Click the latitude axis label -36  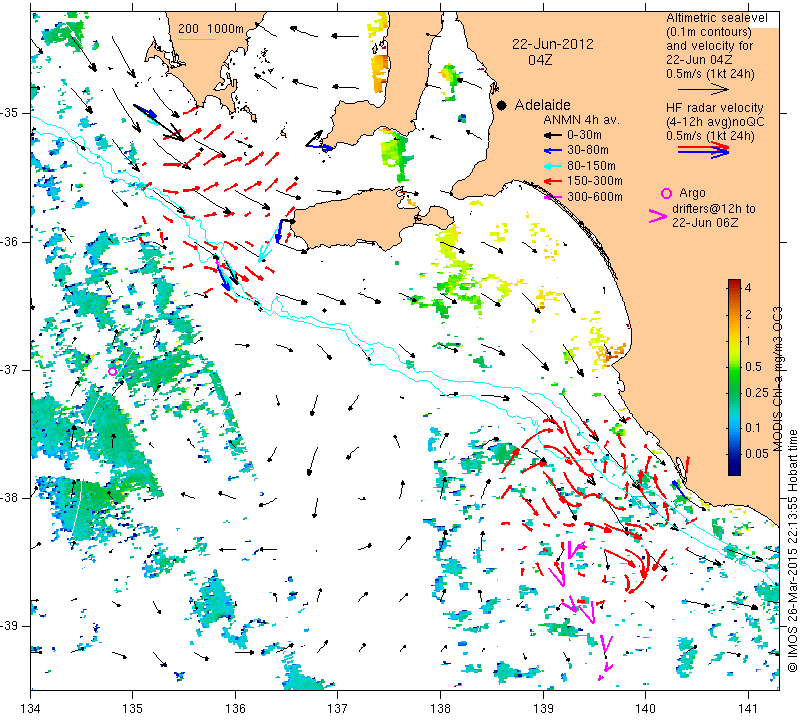pos(11,241)
